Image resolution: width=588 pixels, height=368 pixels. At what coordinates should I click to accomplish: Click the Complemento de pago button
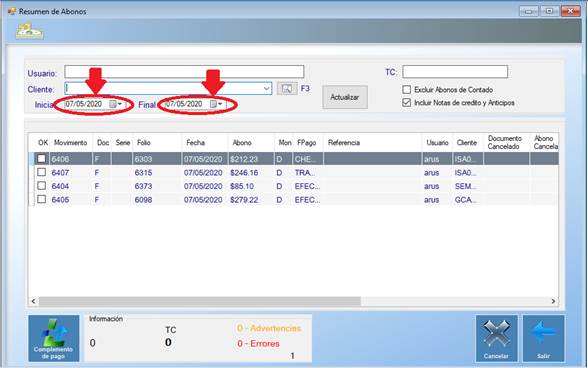point(54,338)
